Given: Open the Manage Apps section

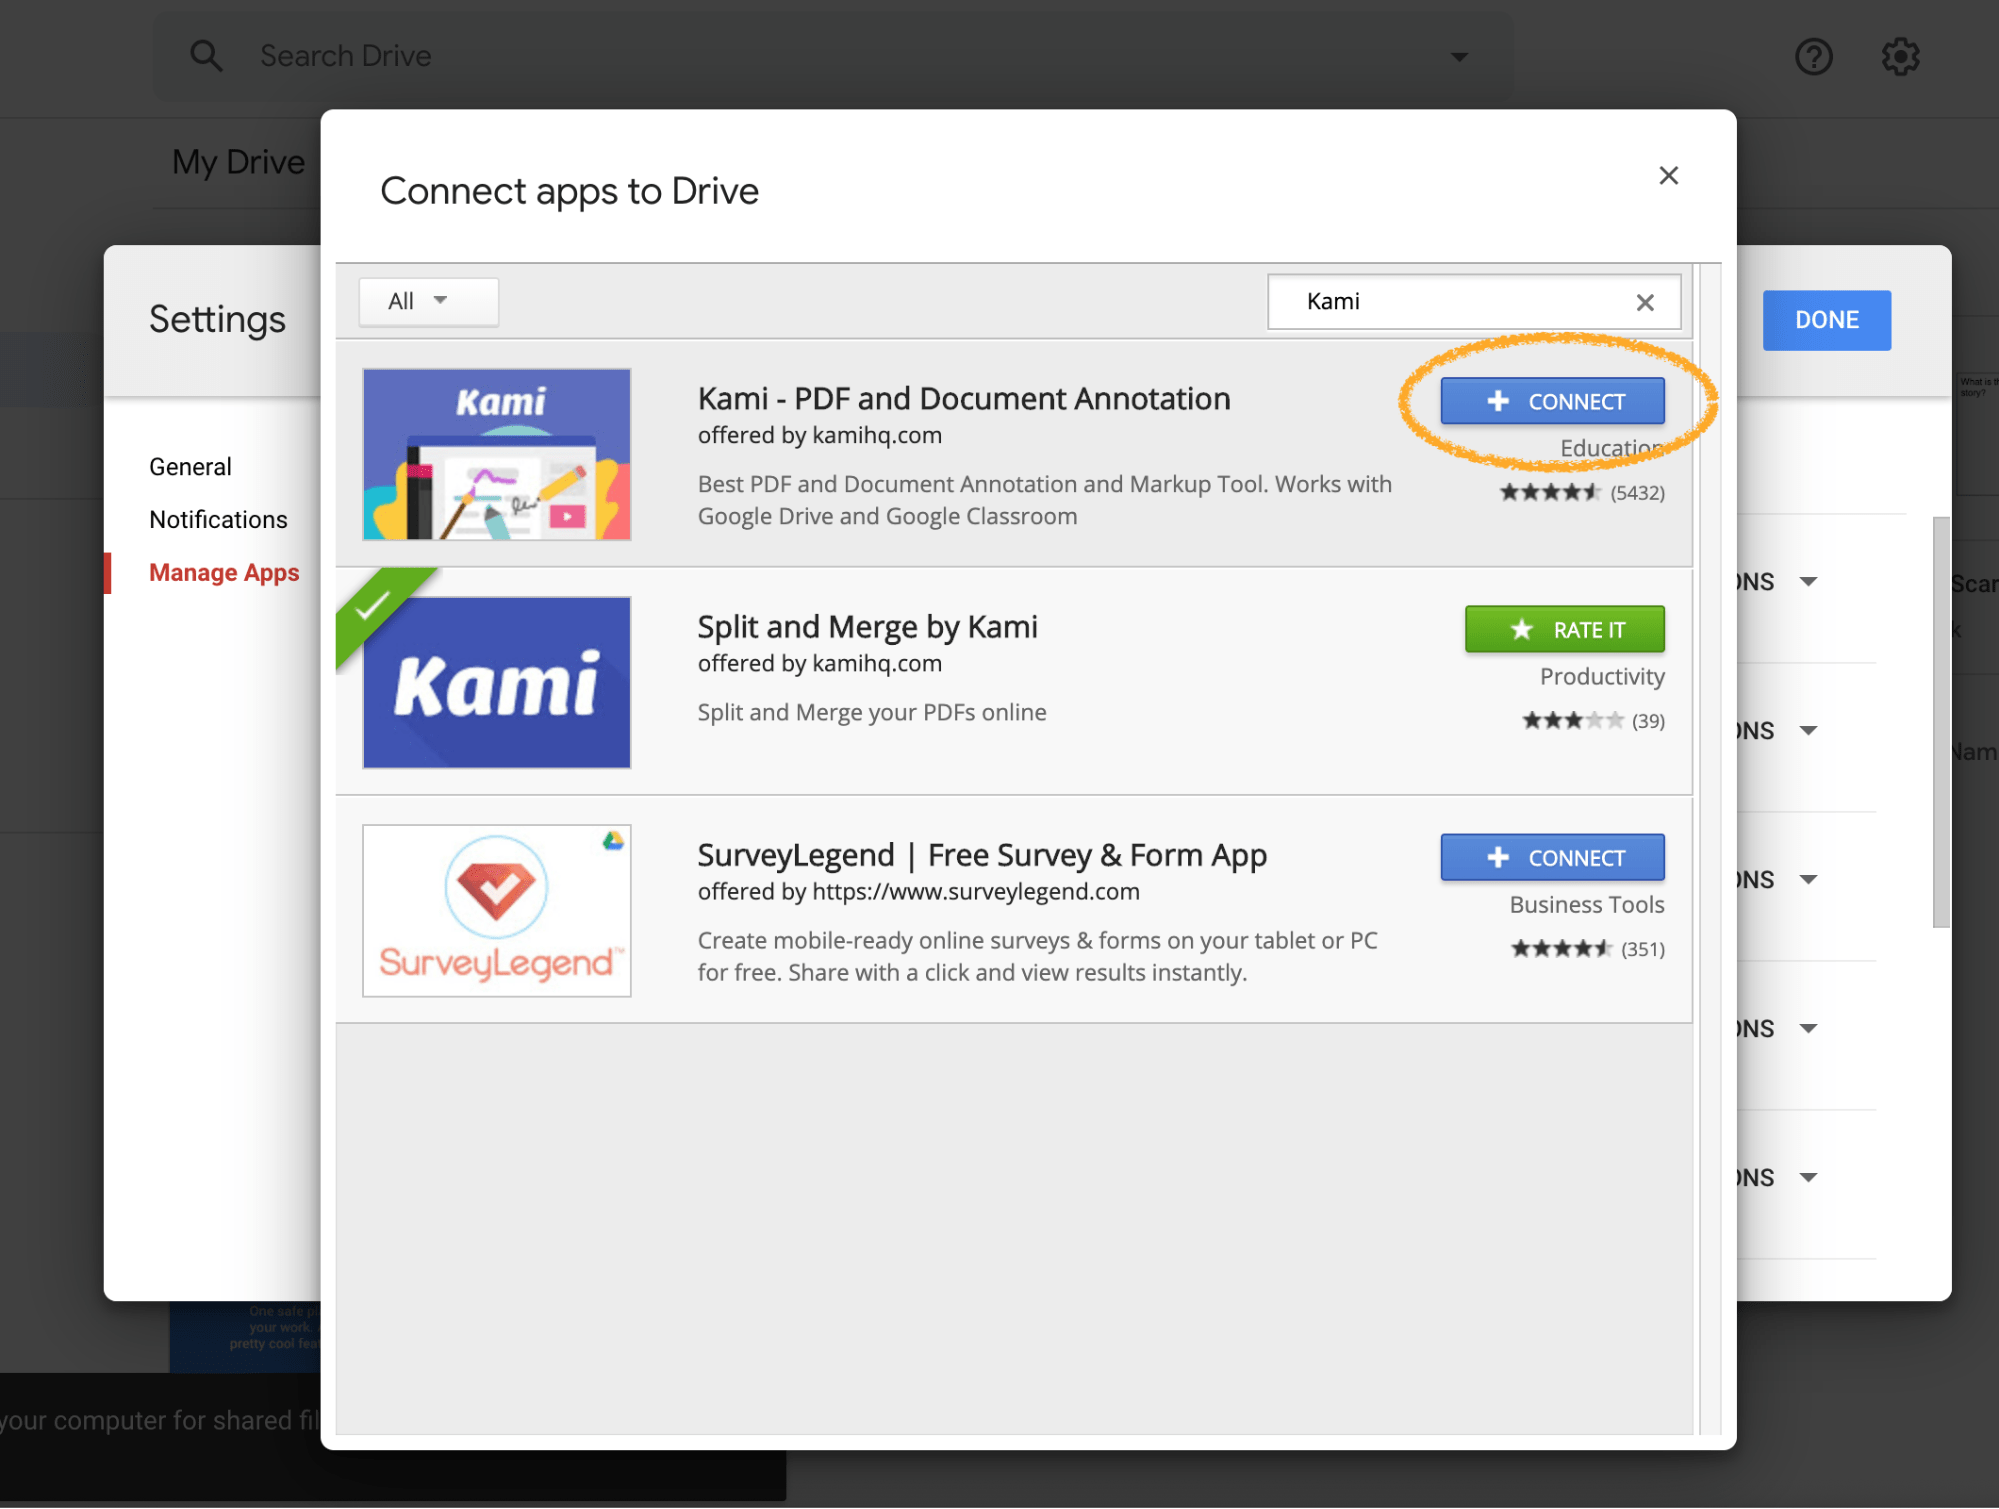Looking at the screenshot, I should 224,573.
